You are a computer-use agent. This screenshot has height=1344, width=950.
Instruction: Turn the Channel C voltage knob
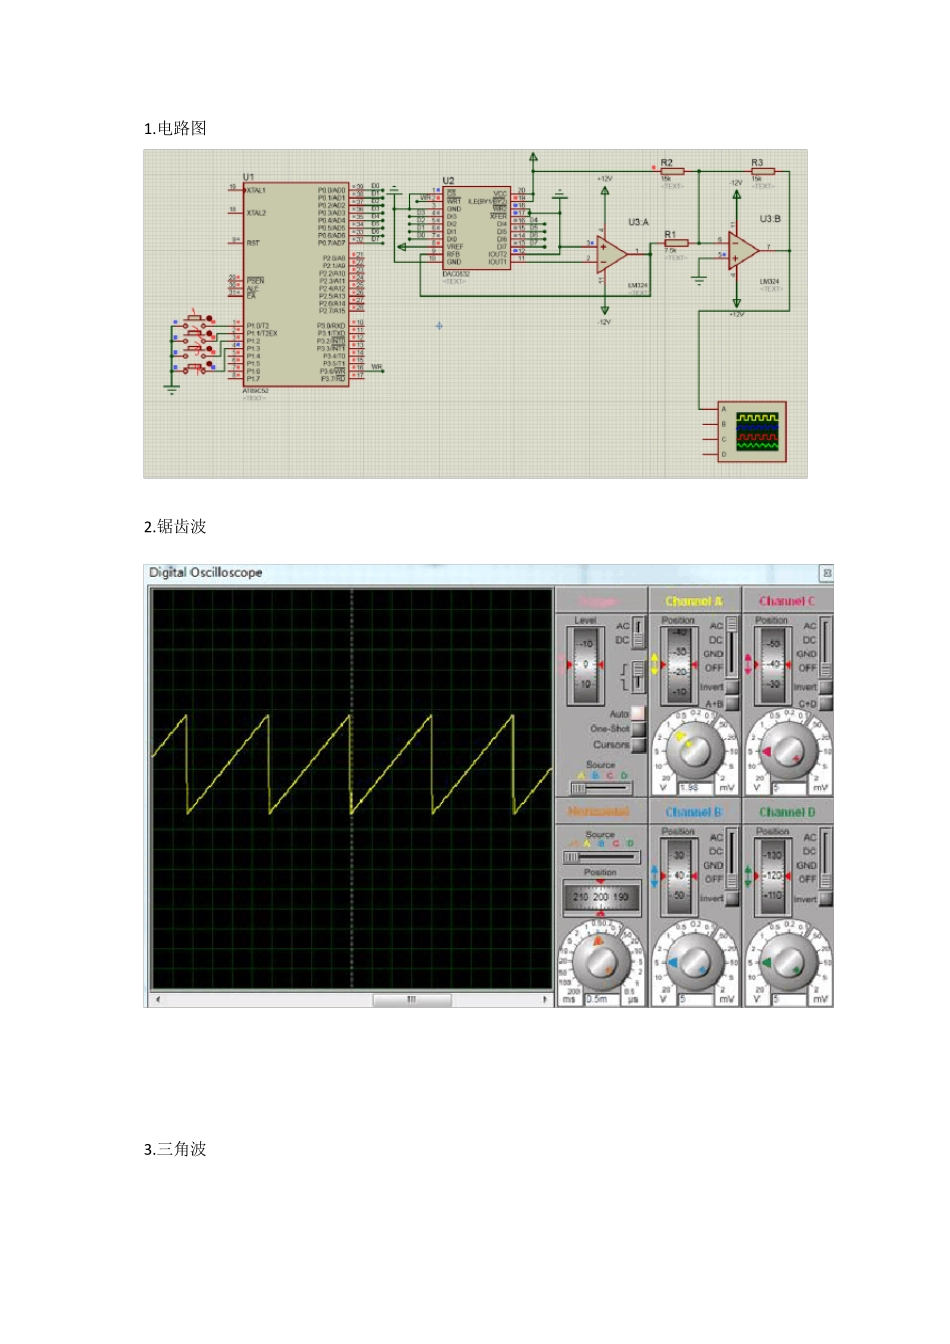tap(787, 750)
